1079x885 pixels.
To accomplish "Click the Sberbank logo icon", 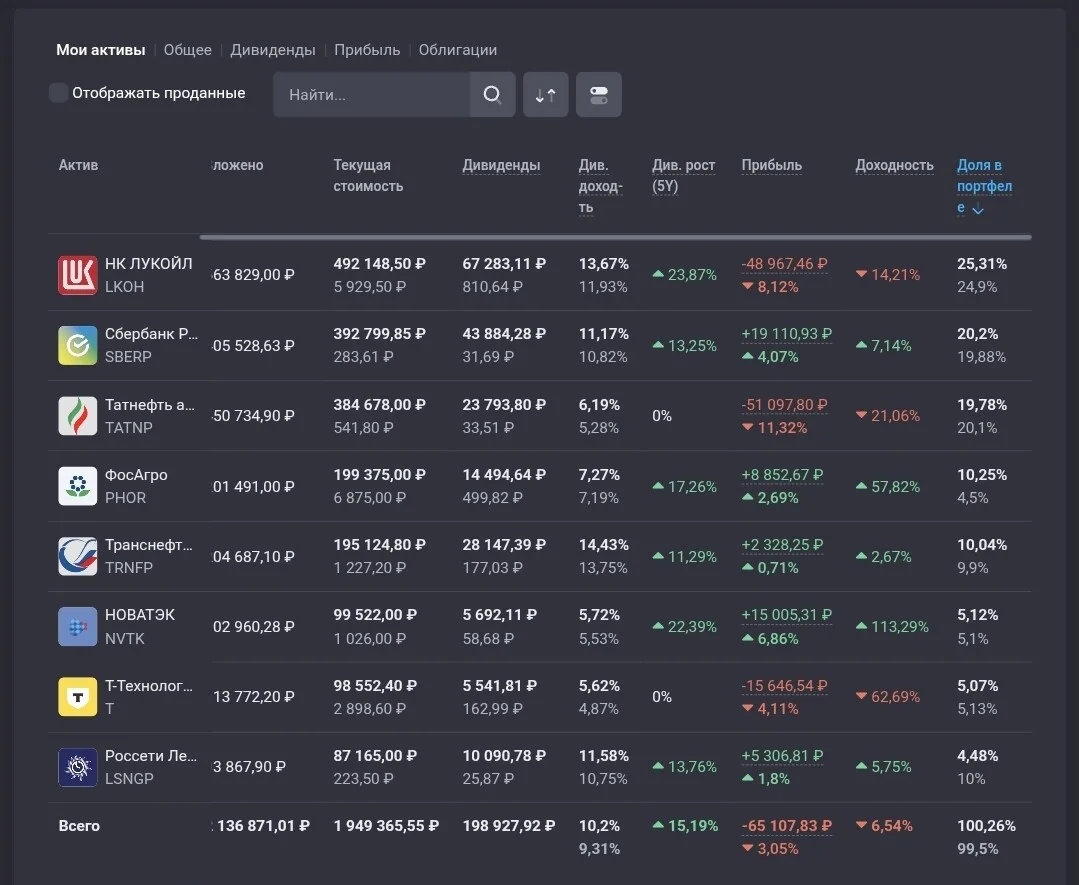I will tap(78, 345).
